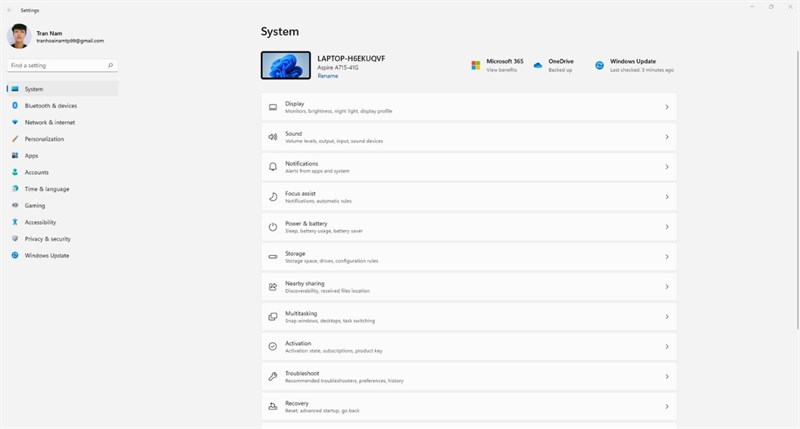Select Personalization from the sidebar
The height and width of the screenshot is (429, 800).
tap(44, 139)
